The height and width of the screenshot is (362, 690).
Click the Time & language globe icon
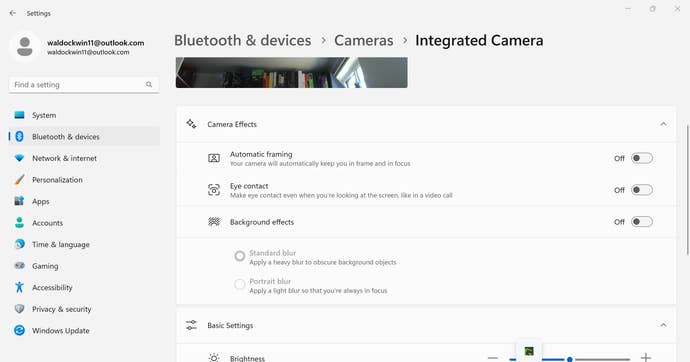[19, 245]
